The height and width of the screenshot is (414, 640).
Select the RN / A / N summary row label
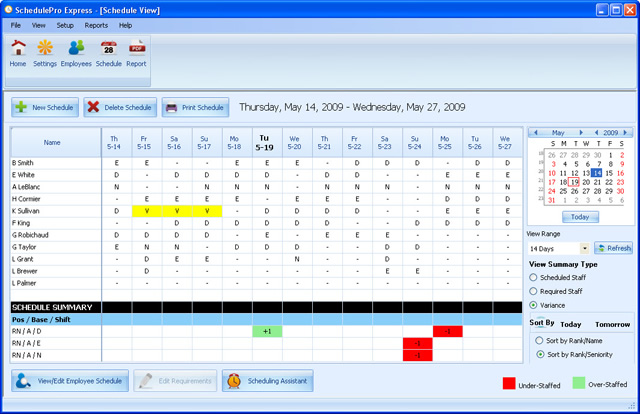click(x=27, y=355)
